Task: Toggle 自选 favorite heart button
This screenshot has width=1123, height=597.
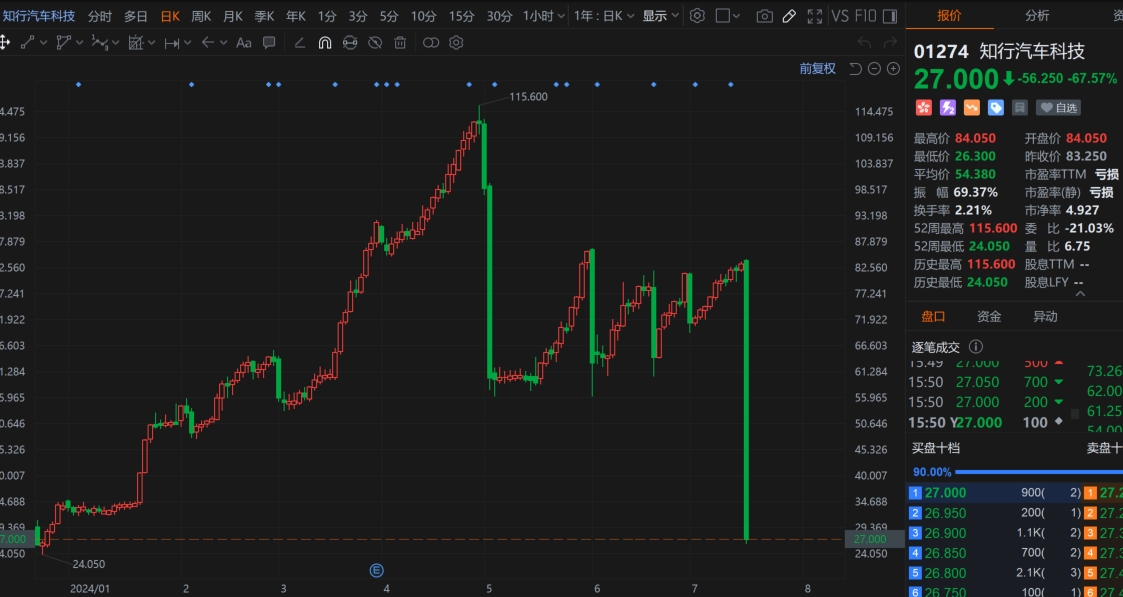Action: (x=1059, y=108)
